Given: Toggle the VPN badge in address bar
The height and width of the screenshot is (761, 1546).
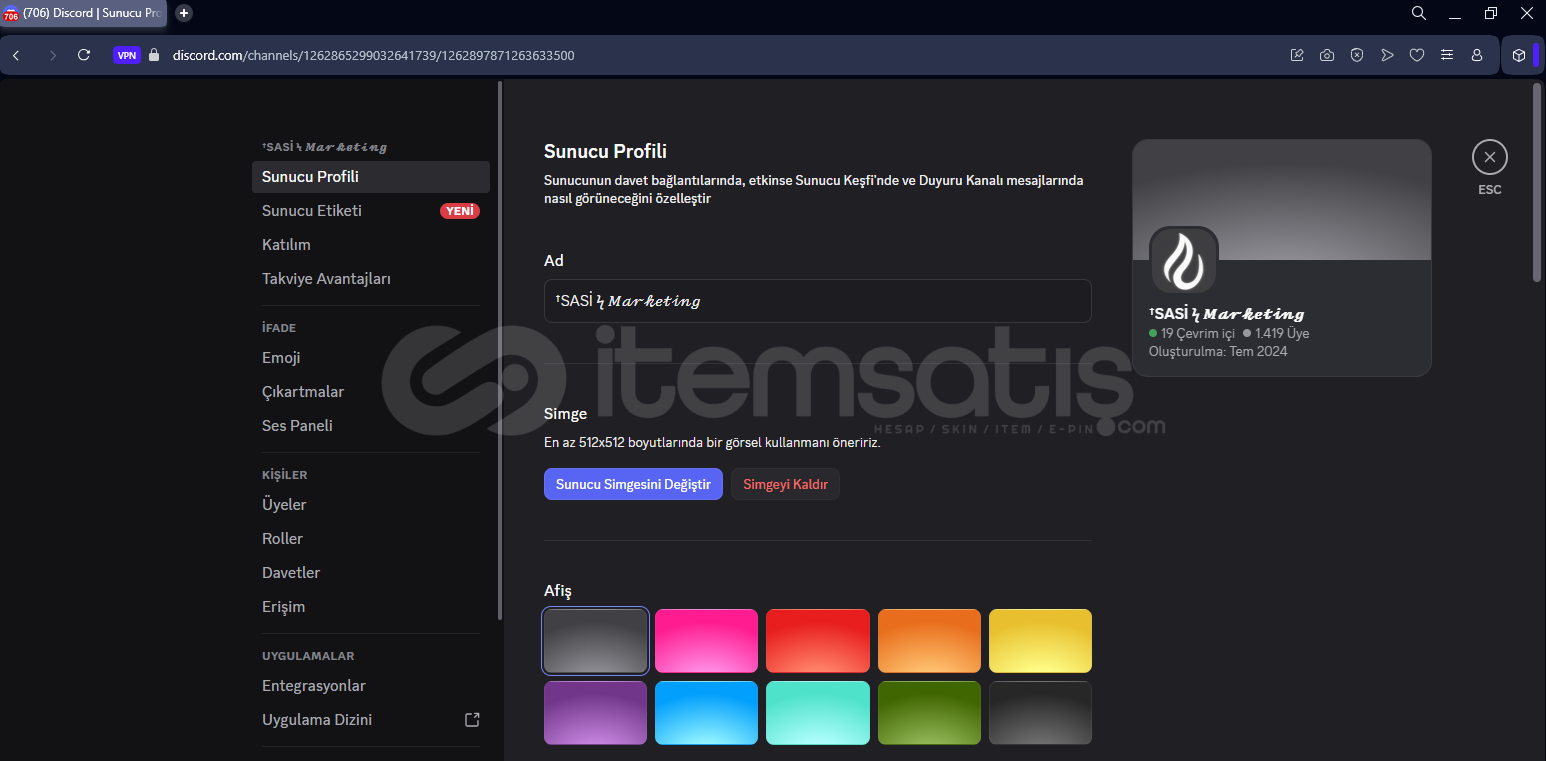Looking at the screenshot, I should click(x=127, y=55).
